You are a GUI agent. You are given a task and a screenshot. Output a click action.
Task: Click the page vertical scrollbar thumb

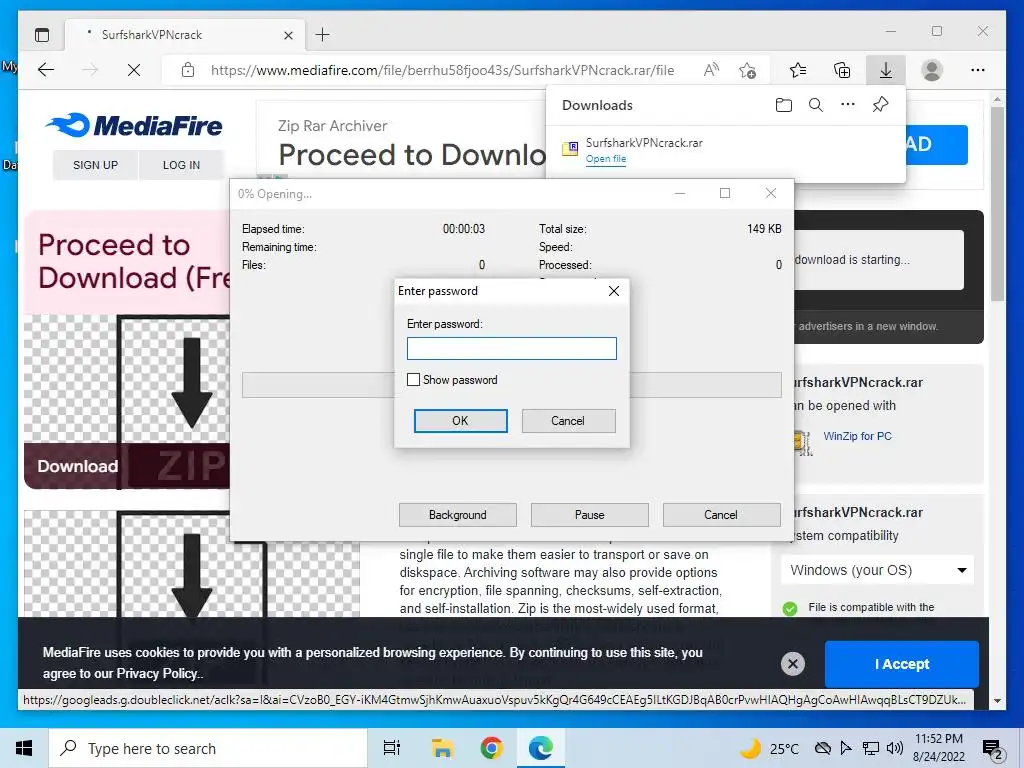997,203
